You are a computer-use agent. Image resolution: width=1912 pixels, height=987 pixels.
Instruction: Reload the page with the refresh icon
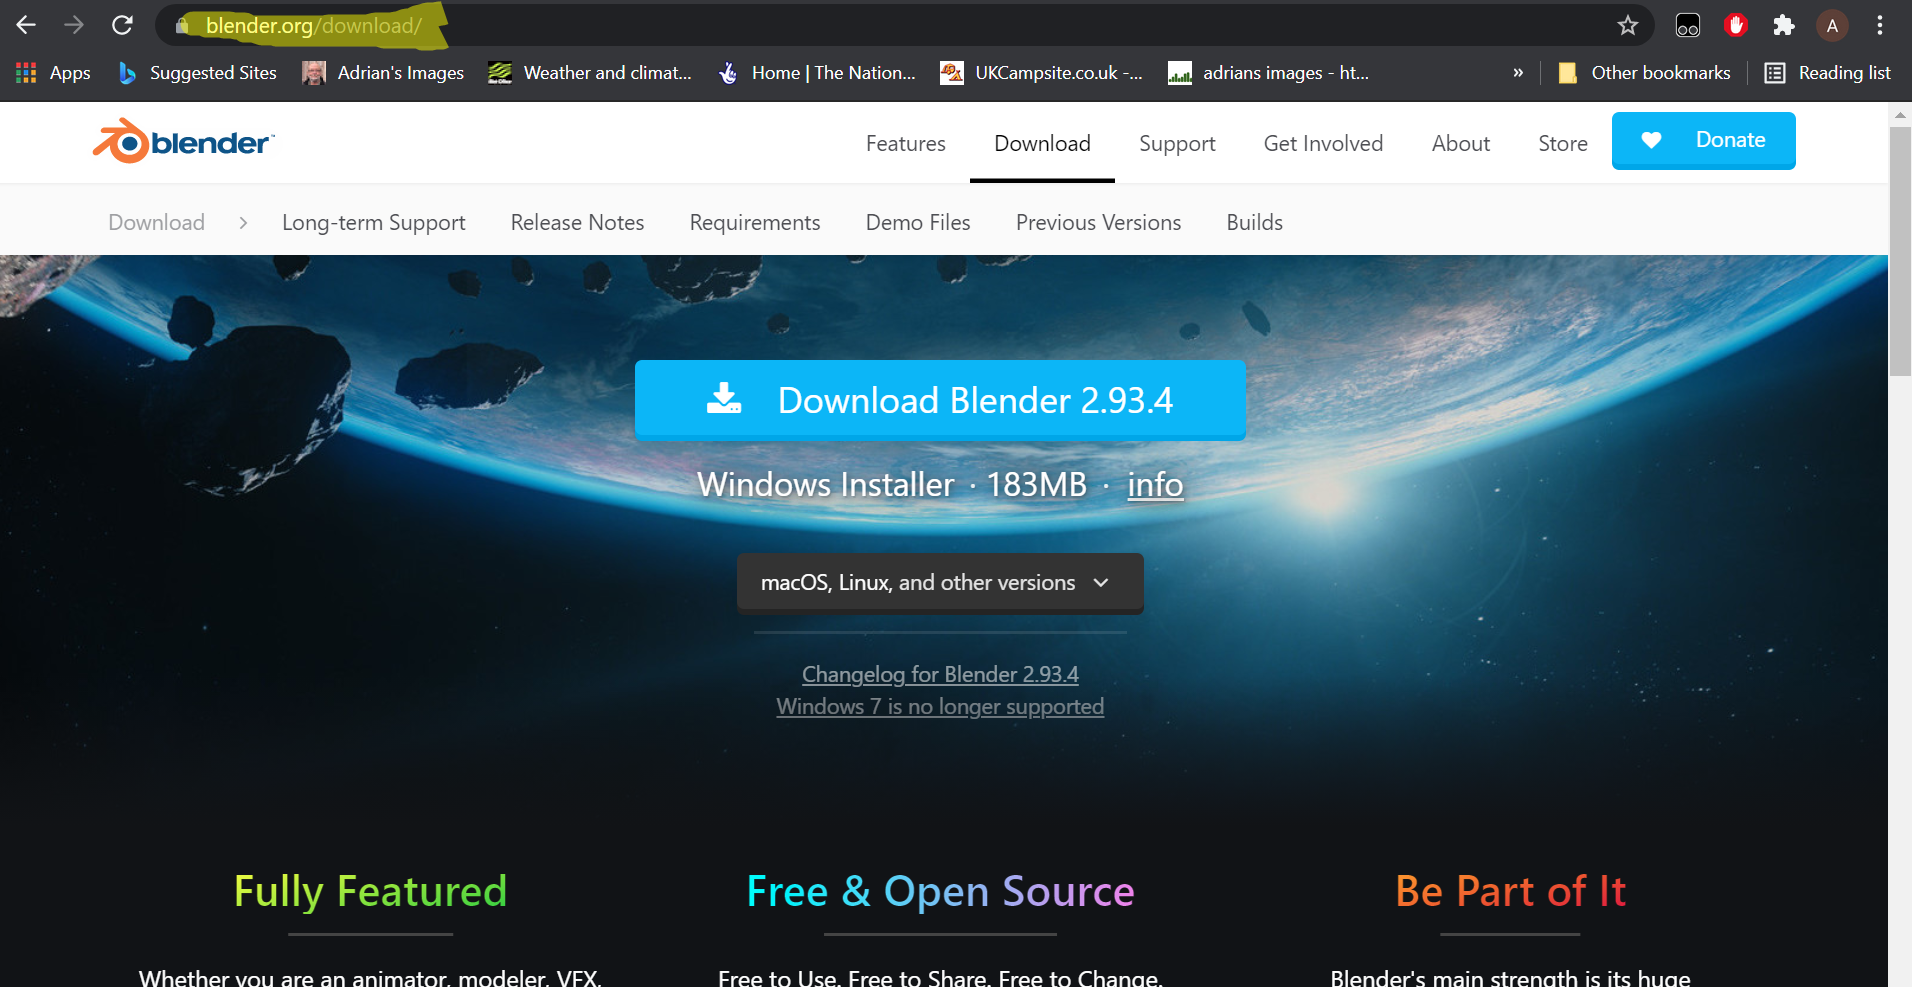click(122, 25)
